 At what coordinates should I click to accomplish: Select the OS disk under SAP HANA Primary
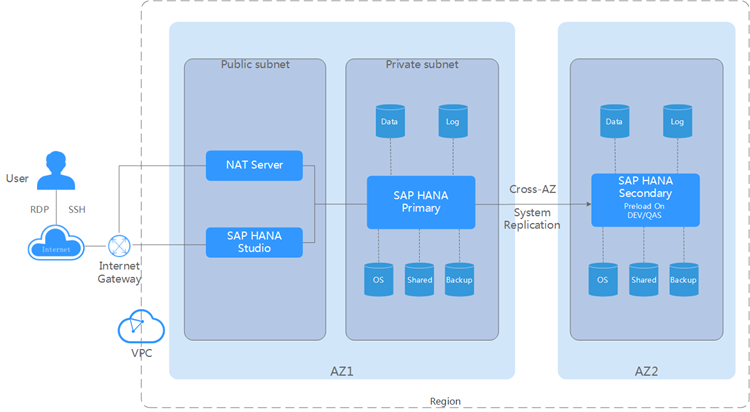(378, 279)
